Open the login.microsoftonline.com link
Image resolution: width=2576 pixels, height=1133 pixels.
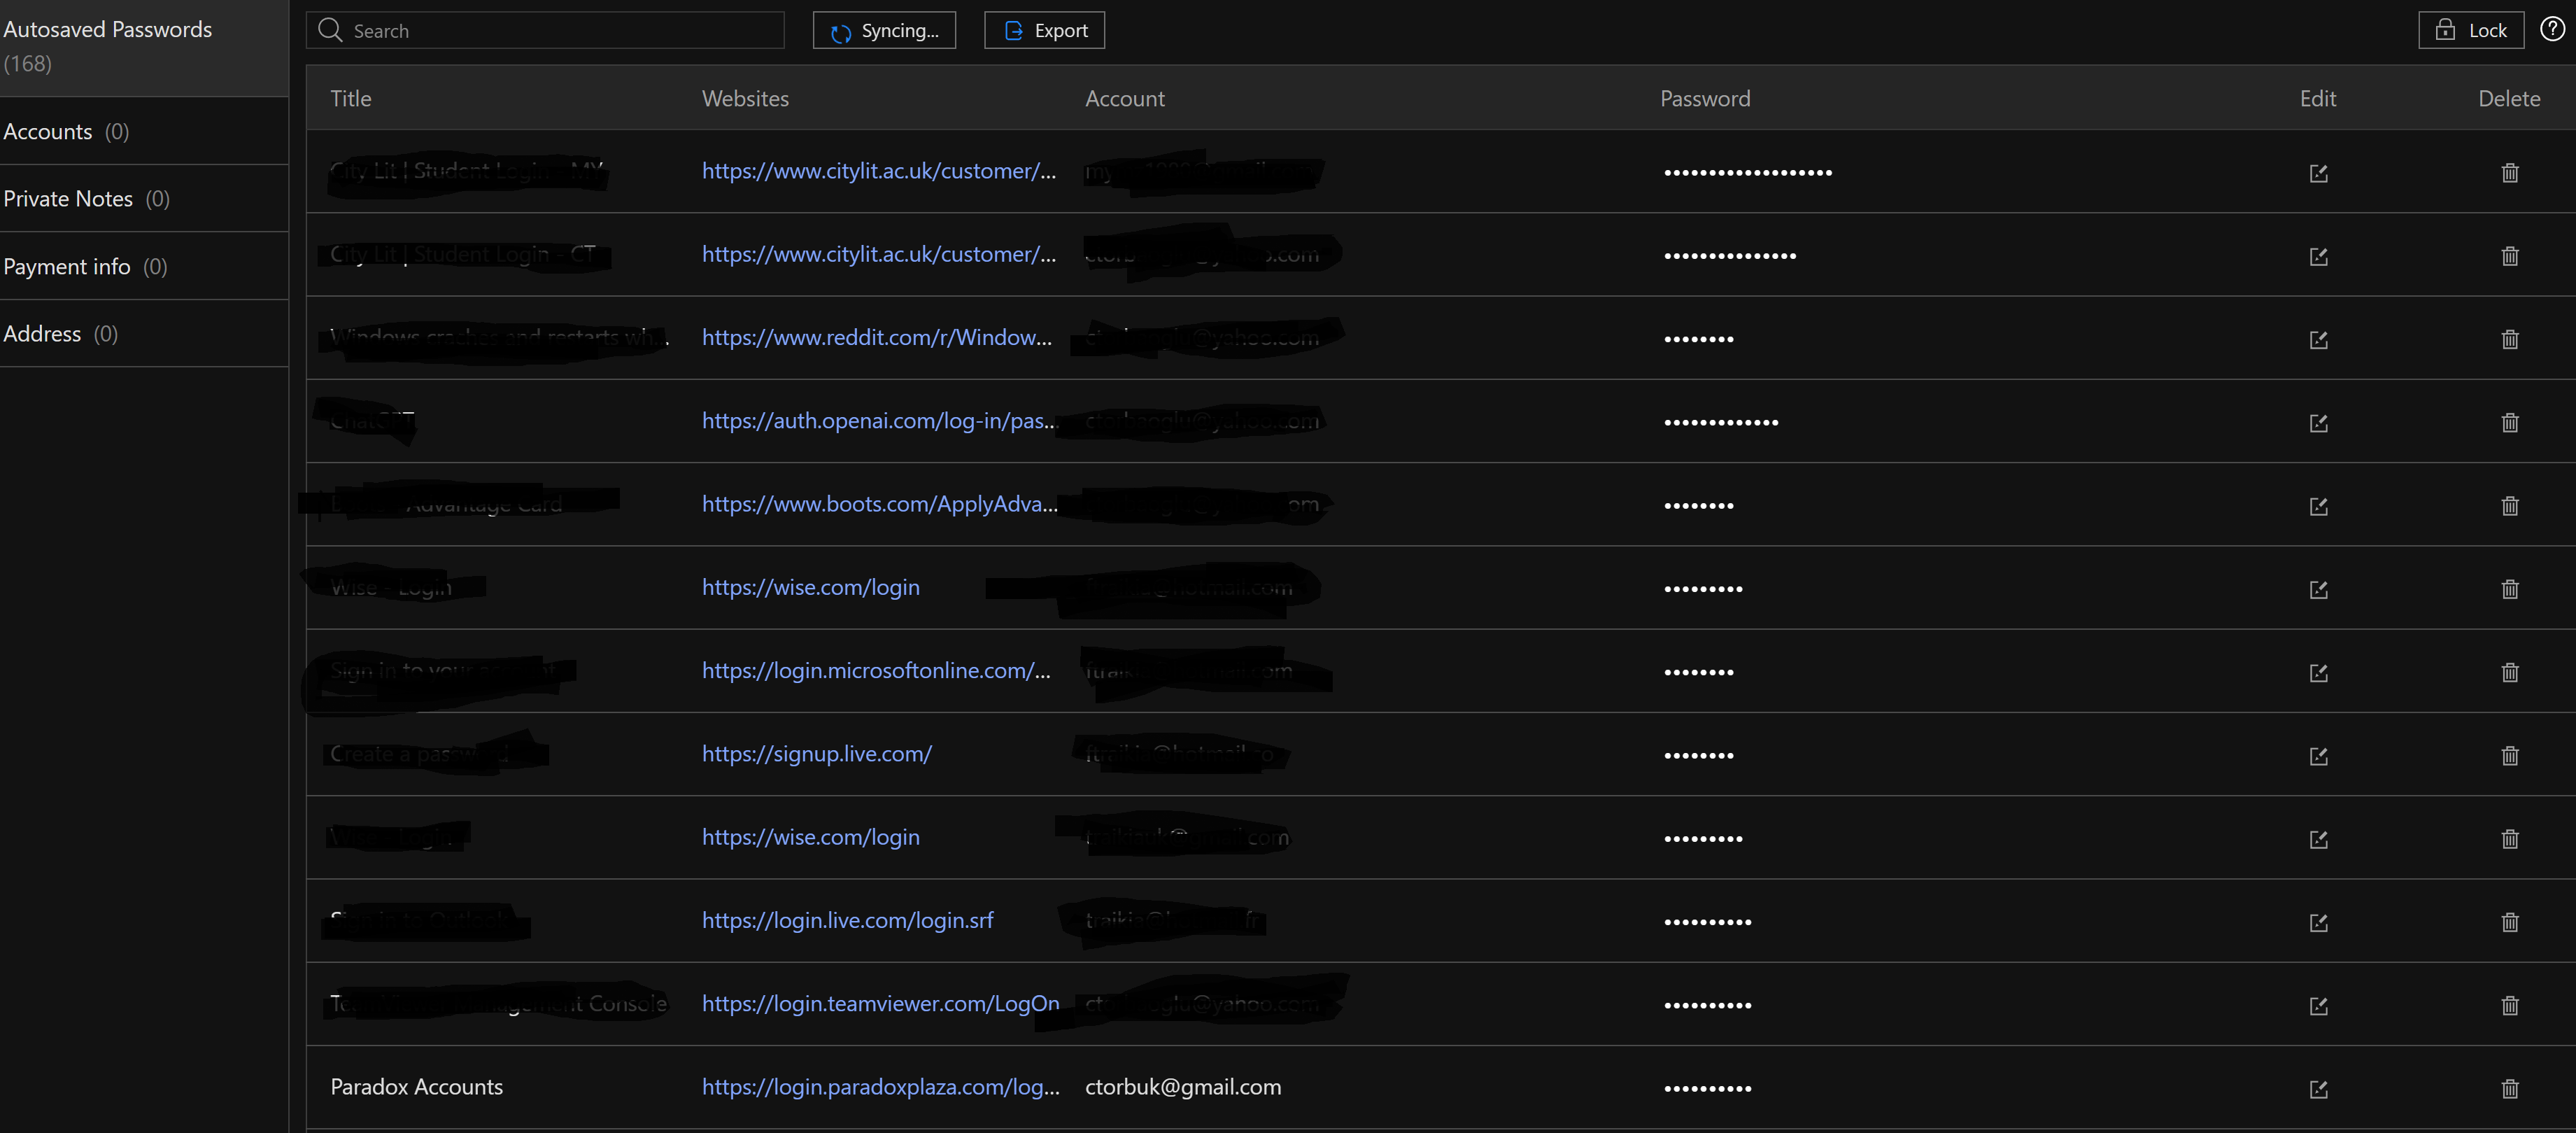[x=876, y=670]
